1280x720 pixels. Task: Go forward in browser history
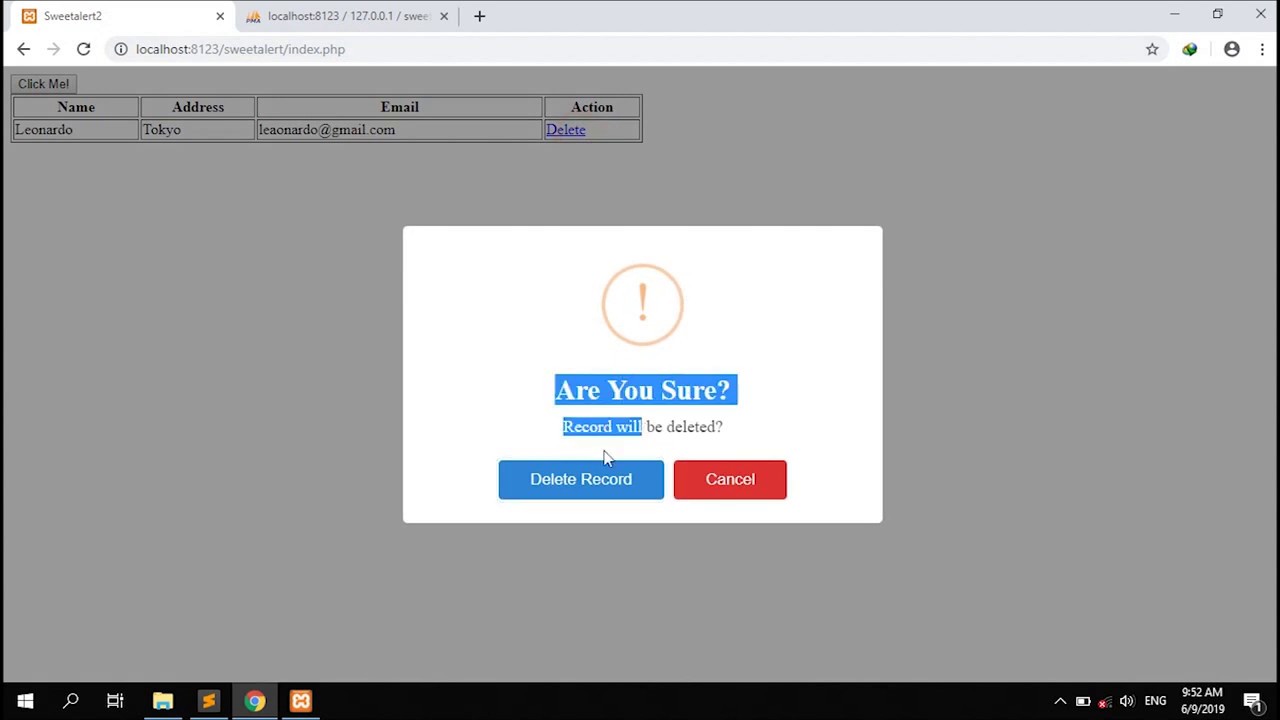[53, 49]
